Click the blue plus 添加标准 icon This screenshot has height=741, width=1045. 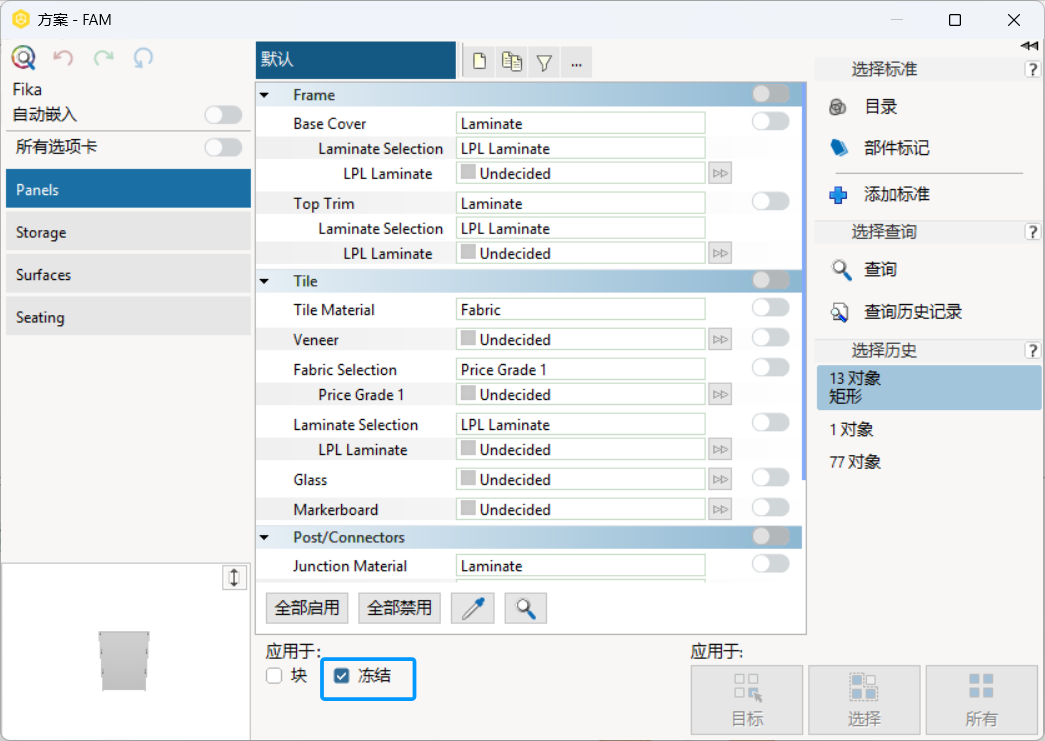[838, 195]
